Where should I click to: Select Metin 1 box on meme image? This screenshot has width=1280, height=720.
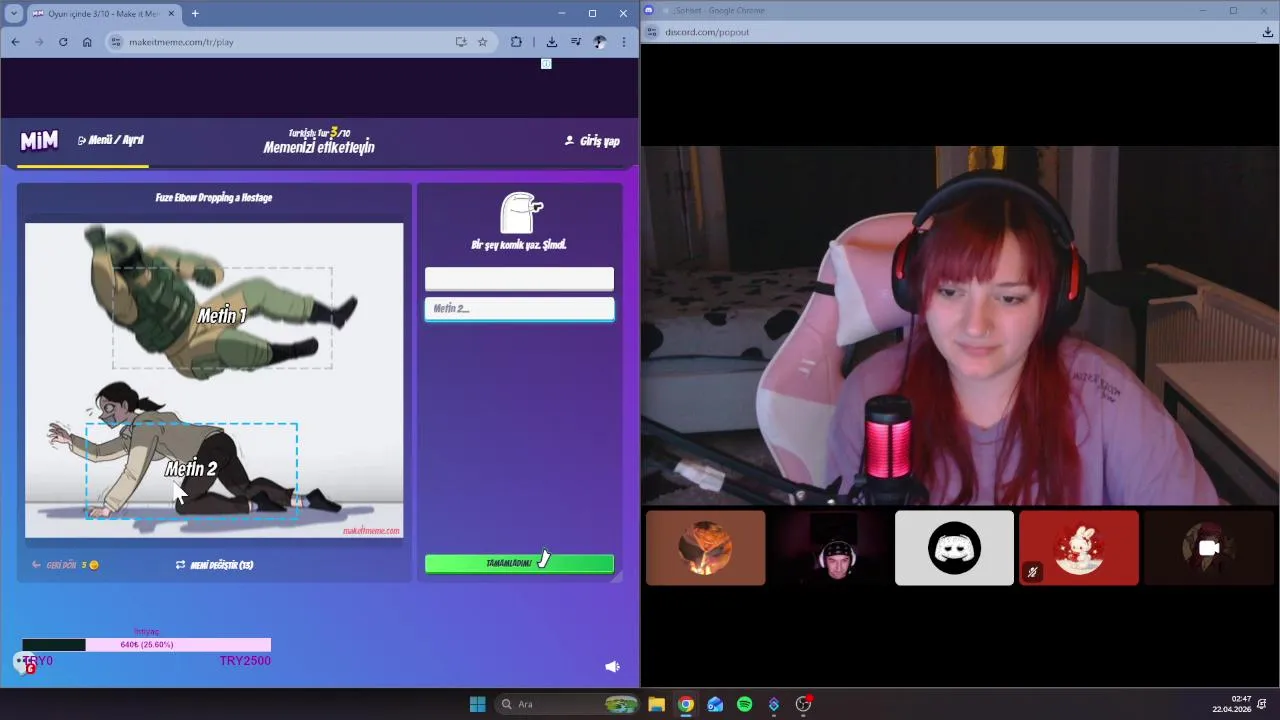click(222, 317)
